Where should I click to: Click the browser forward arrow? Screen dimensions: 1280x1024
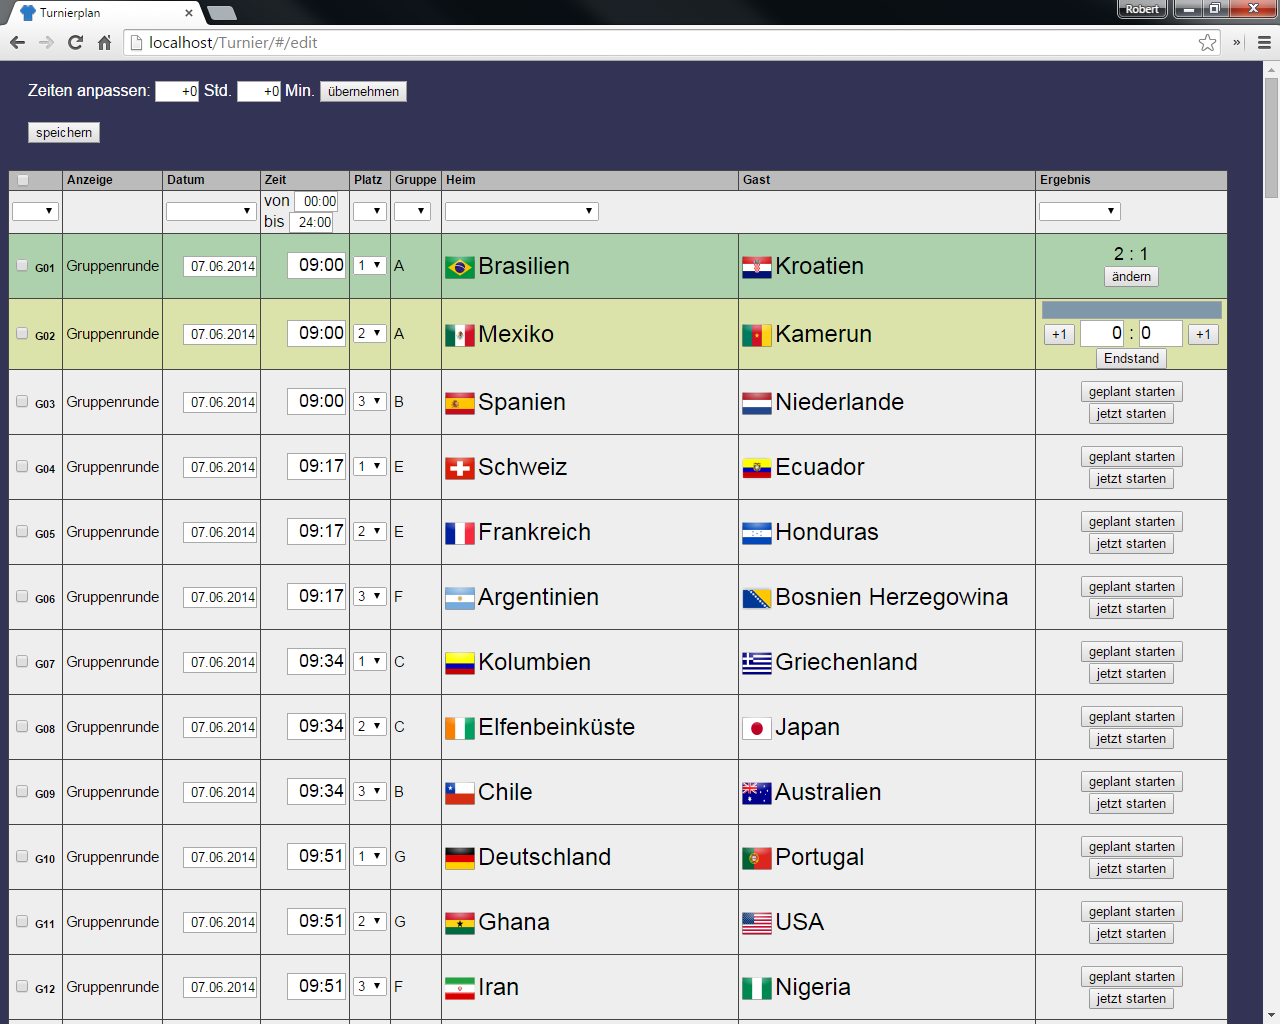click(x=46, y=42)
